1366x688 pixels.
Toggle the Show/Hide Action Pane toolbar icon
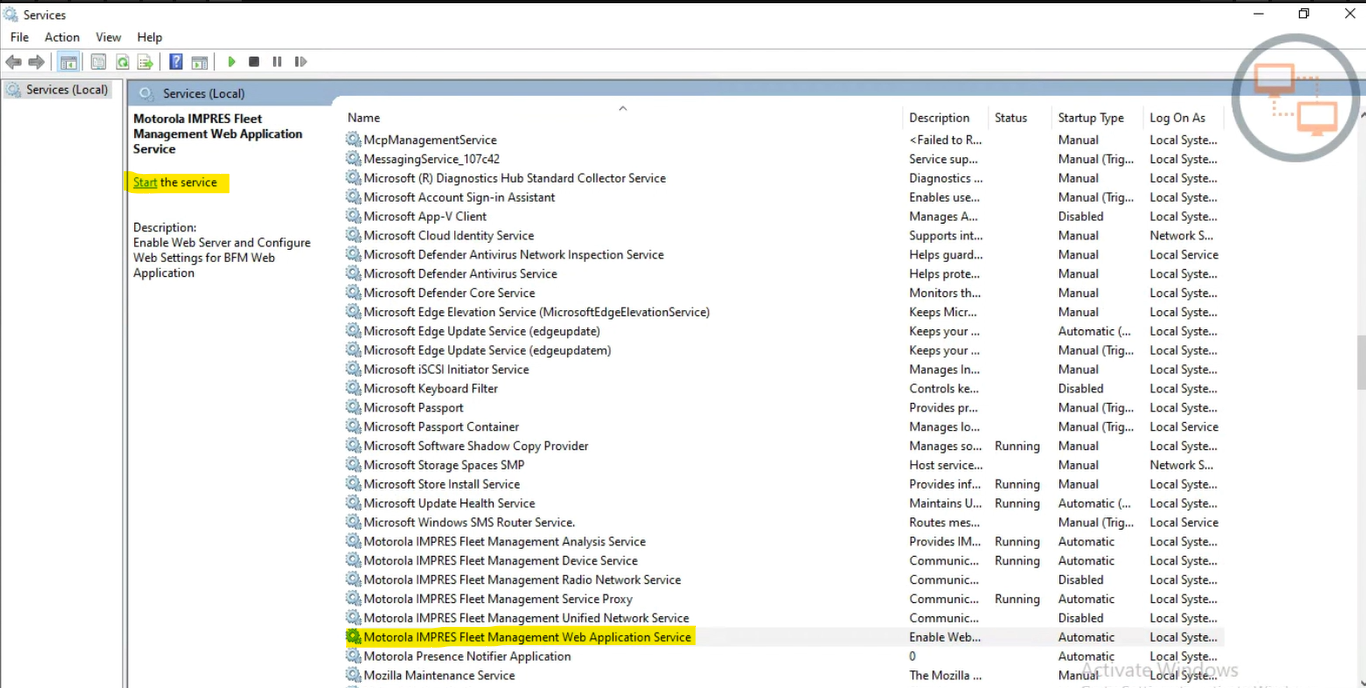point(200,62)
